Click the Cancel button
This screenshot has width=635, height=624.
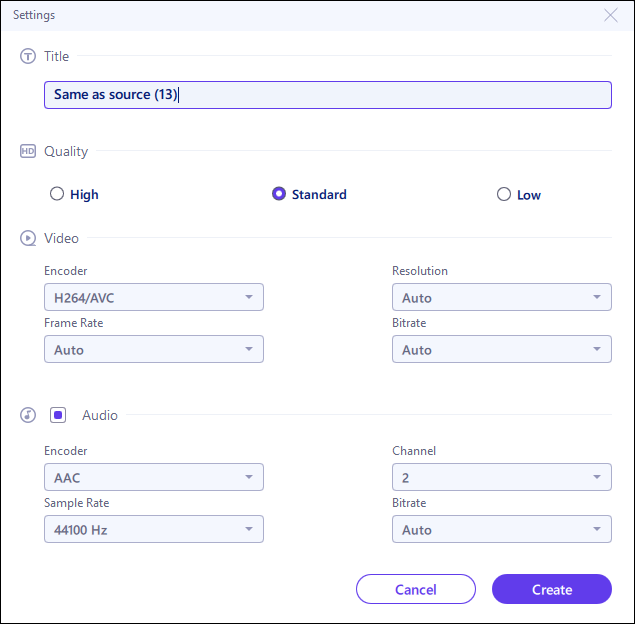(415, 589)
